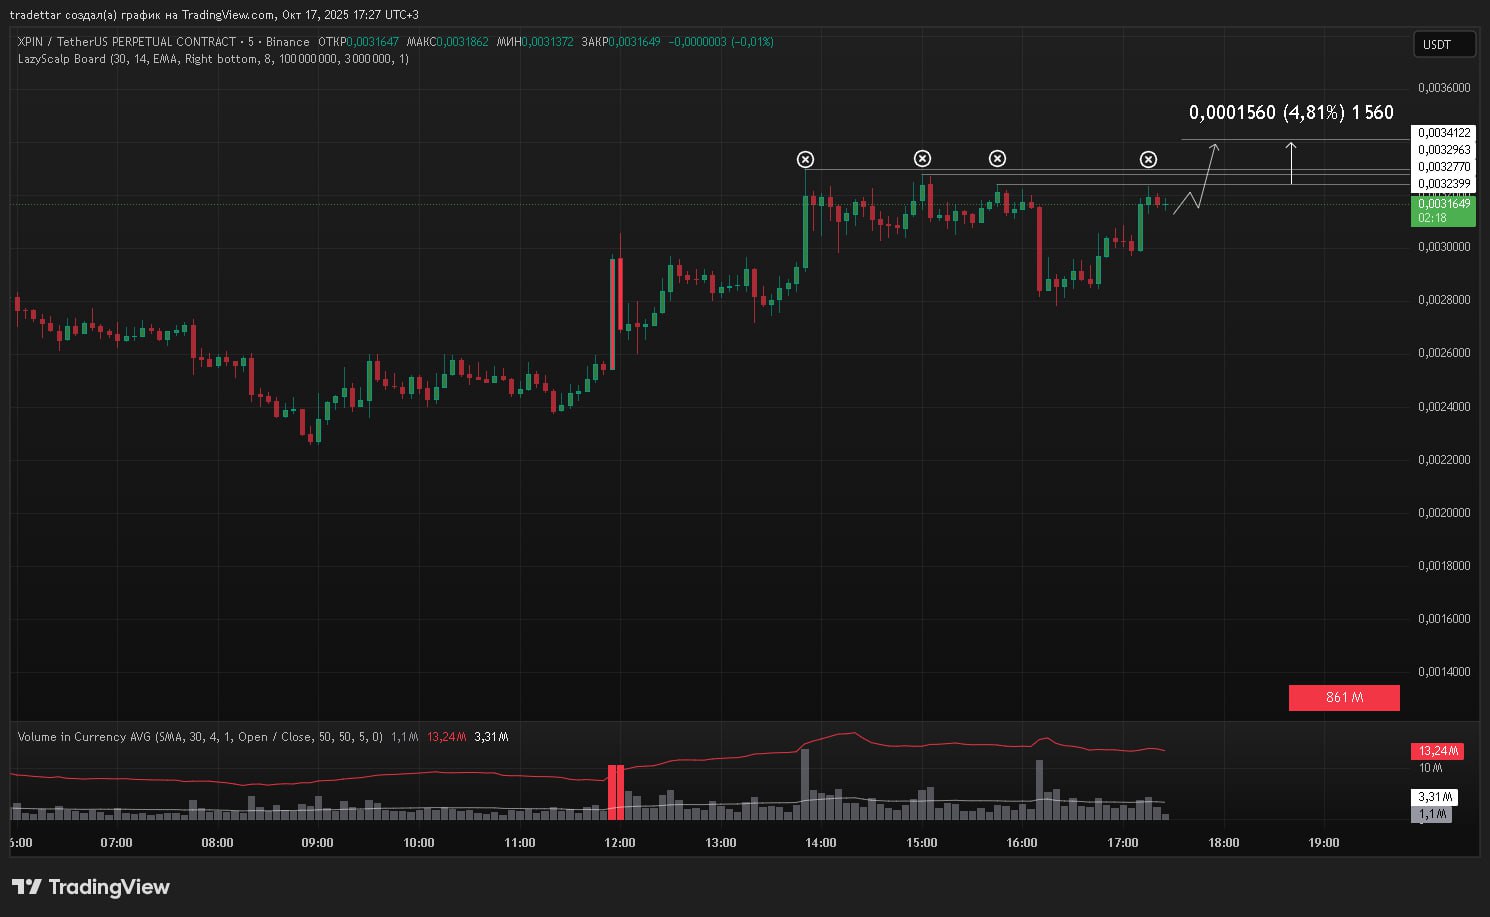Click the white 3,31 M volume label
Screen dimensions: 1490x917
coord(1434,797)
